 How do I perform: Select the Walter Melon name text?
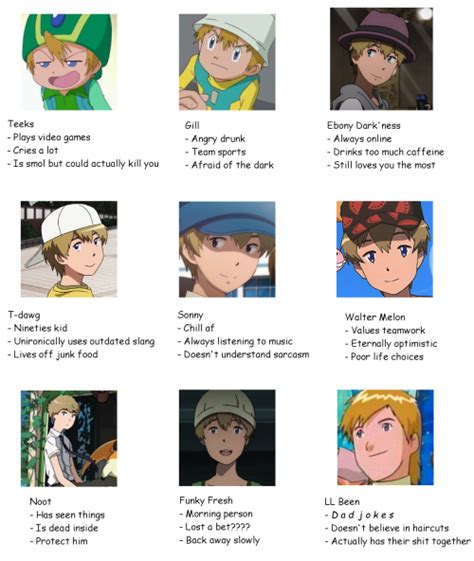(375, 317)
